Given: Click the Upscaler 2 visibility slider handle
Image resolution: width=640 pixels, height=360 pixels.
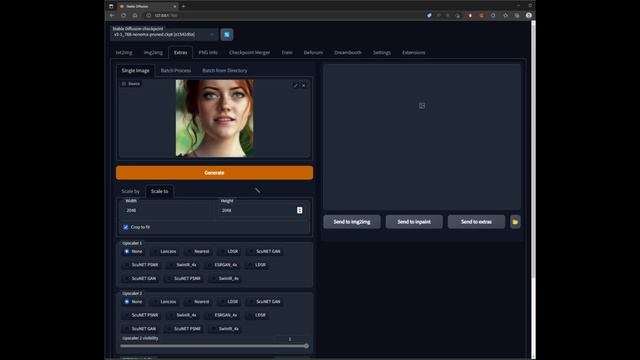Looking at the screenshot, I should 306,346.
